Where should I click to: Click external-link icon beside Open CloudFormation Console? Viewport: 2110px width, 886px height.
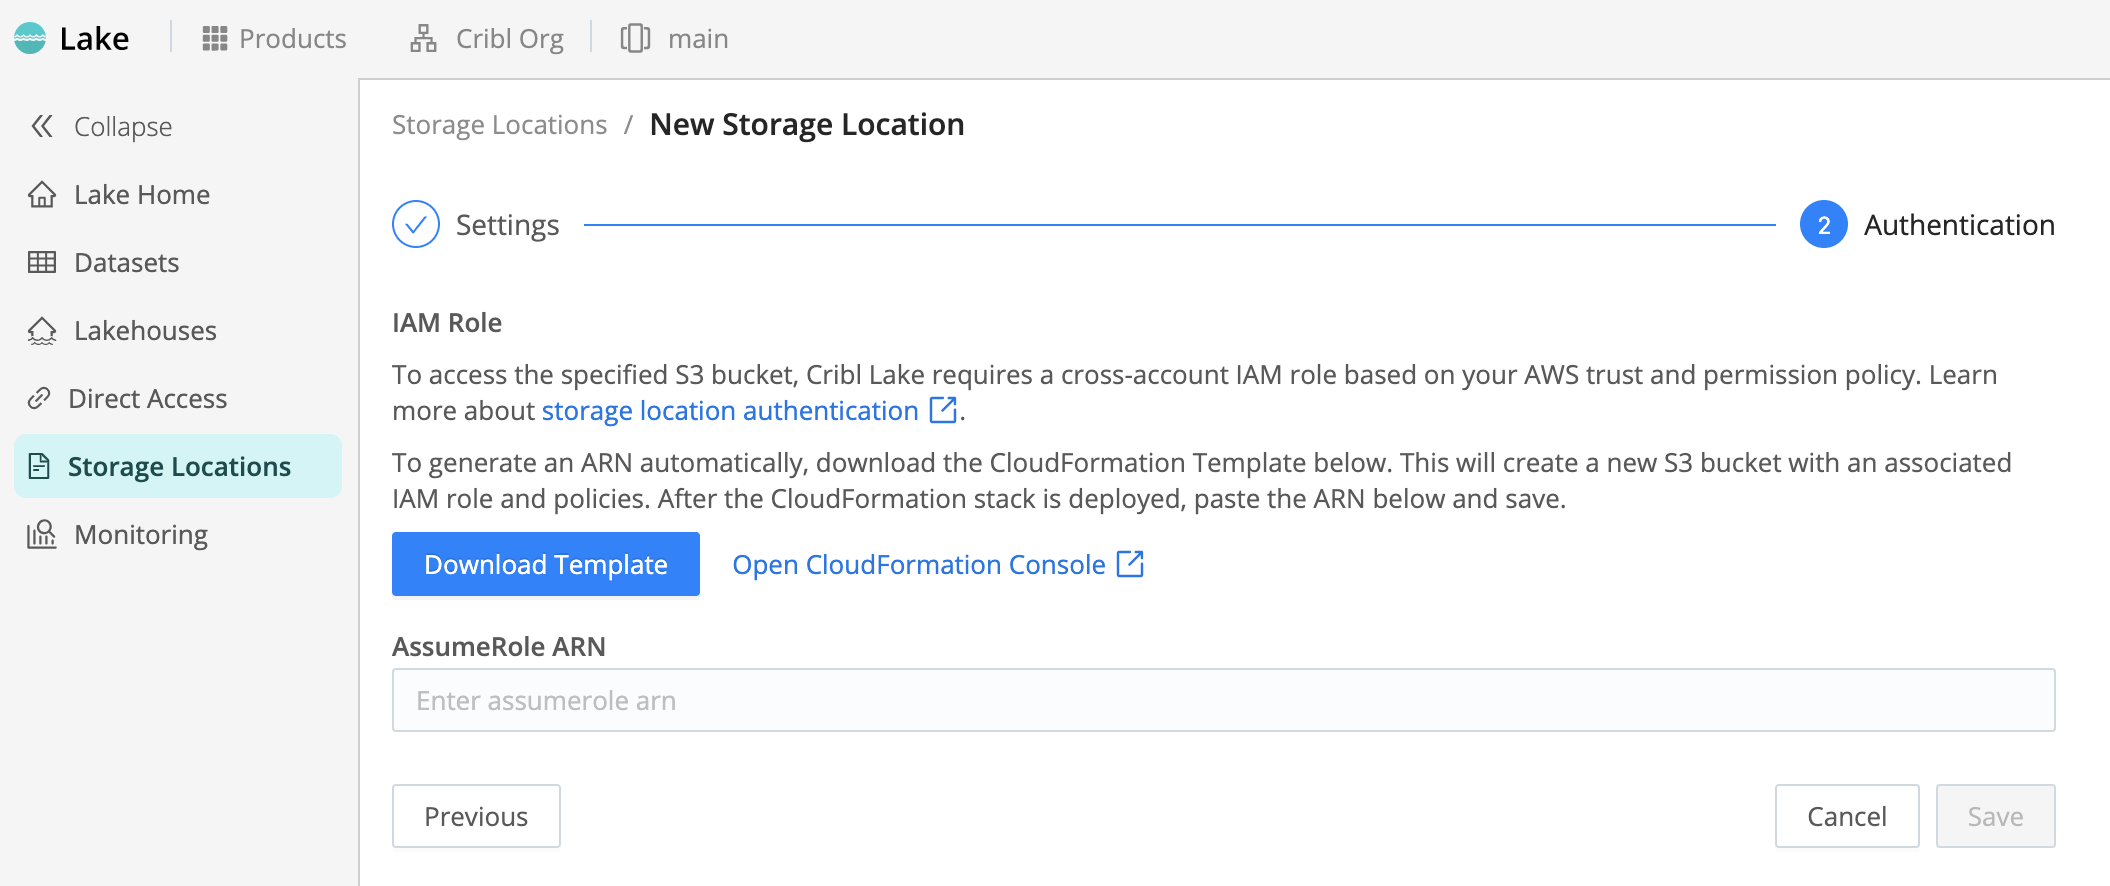(x=1130, y=564)
